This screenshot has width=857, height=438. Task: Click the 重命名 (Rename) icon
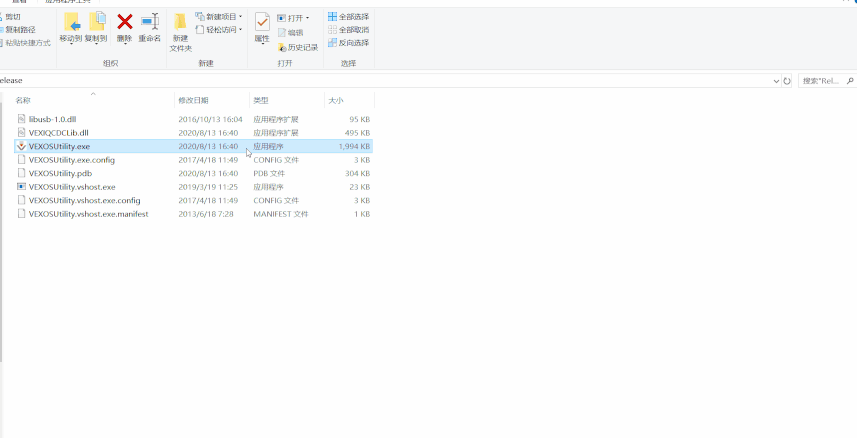point(149,22)
